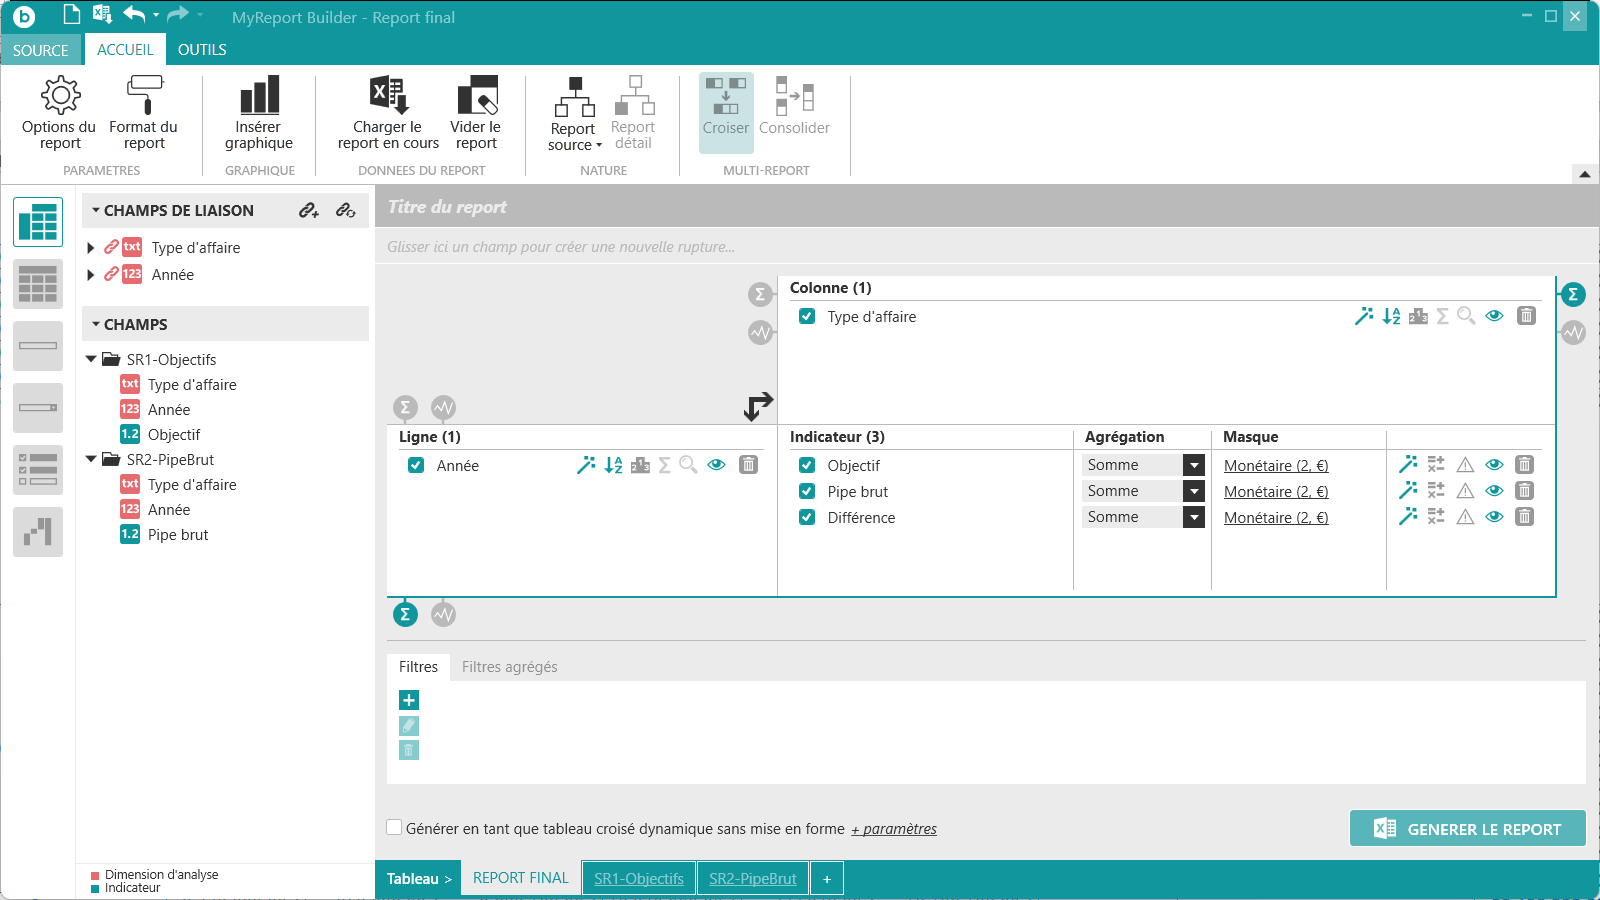Open the aggregation dropdown for Objectif
This screenshot has height=900, width=1600.
[x=1194, y=465]
